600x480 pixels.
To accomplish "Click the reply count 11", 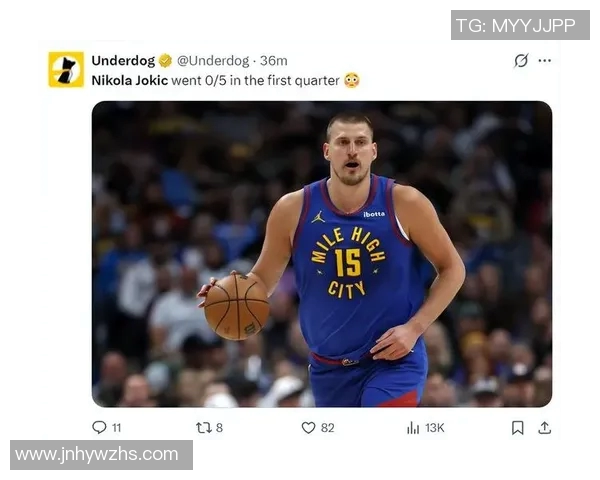I will pos(117,428).
